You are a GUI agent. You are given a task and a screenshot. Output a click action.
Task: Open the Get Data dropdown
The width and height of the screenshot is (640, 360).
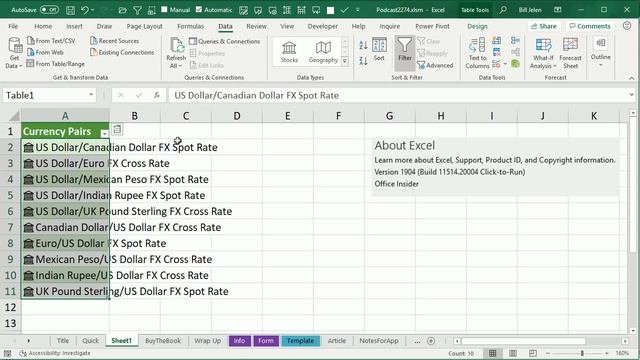(x=14, y=53)
